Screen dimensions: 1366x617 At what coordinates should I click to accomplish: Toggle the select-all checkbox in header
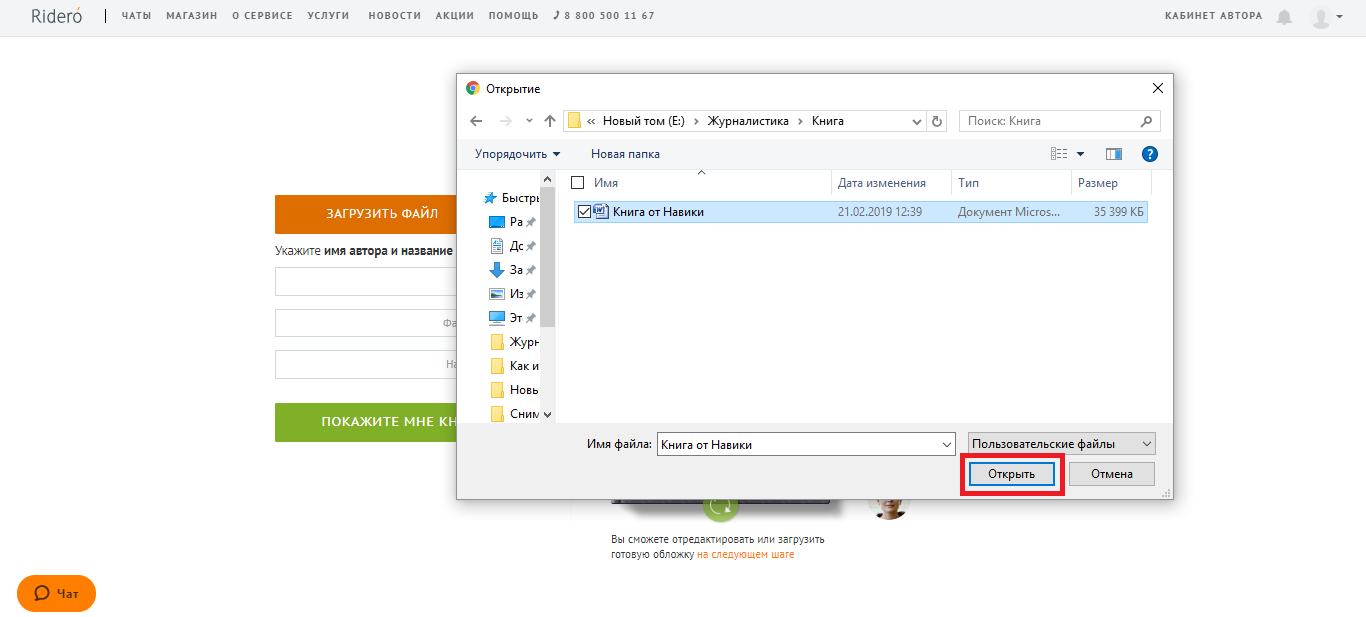577,183
